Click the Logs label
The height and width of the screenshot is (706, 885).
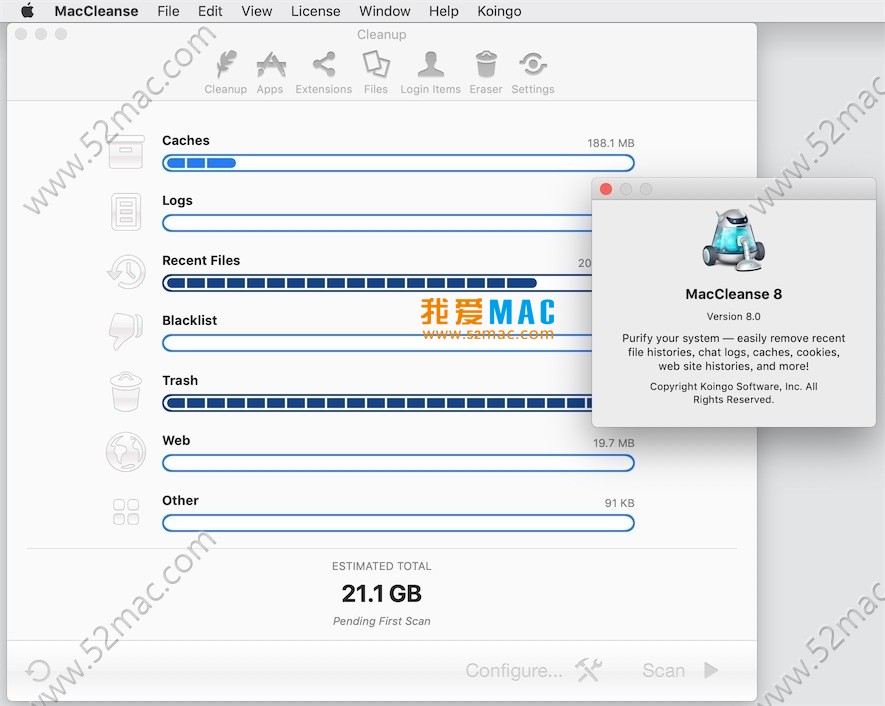[177, 201]
